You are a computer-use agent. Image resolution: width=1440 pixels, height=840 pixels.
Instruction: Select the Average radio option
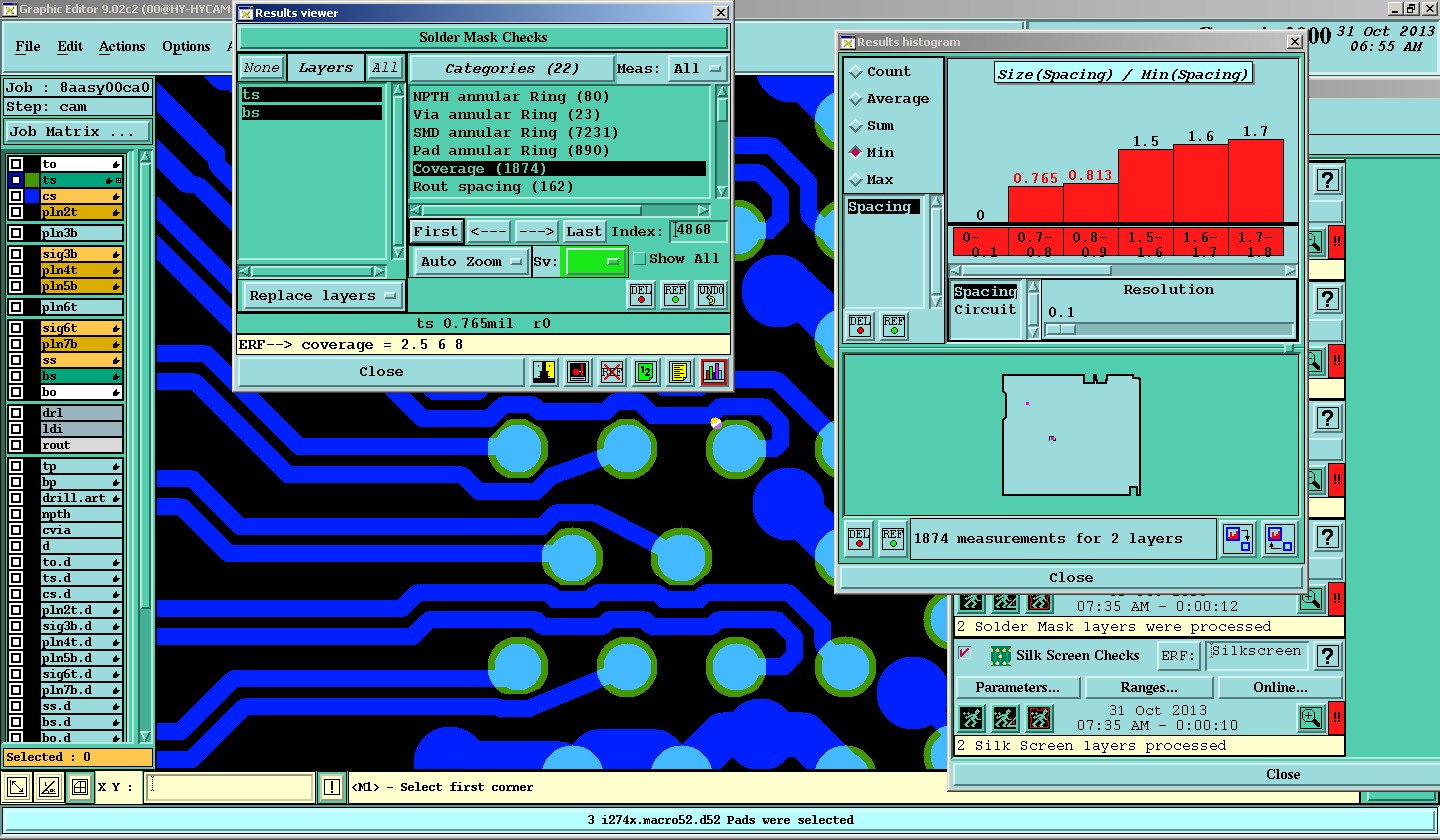tap(856, 99)
